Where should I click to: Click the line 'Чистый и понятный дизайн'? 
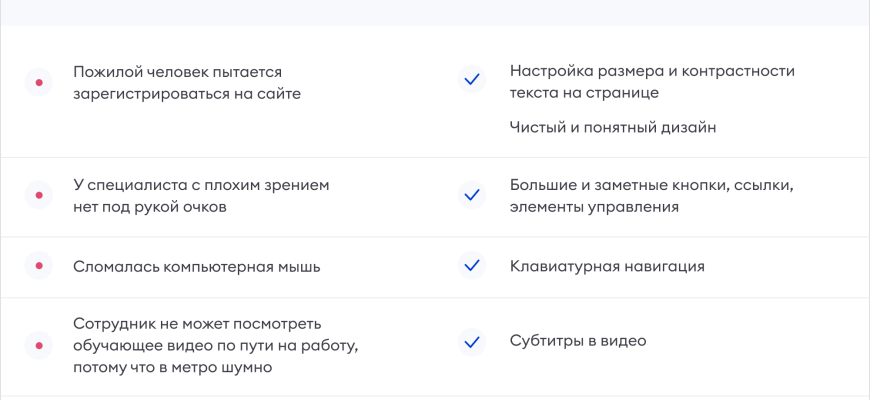(612, 127)
